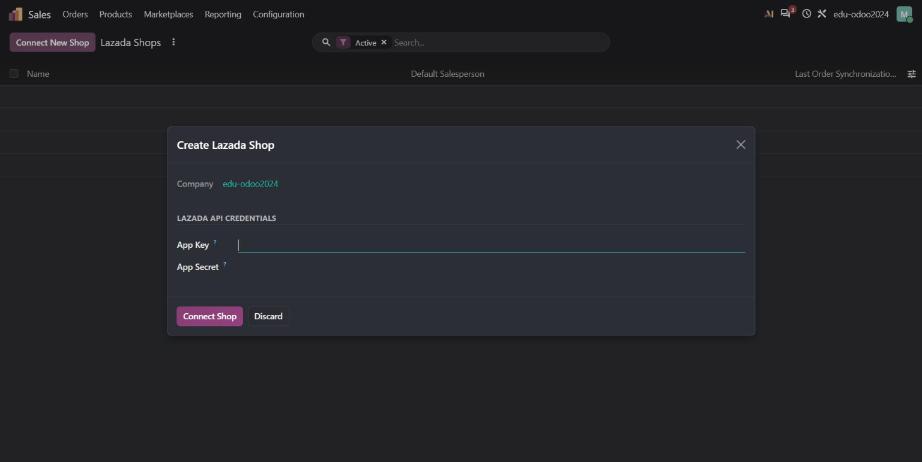Open the user avatar M menu

click(x=904, y=14)
